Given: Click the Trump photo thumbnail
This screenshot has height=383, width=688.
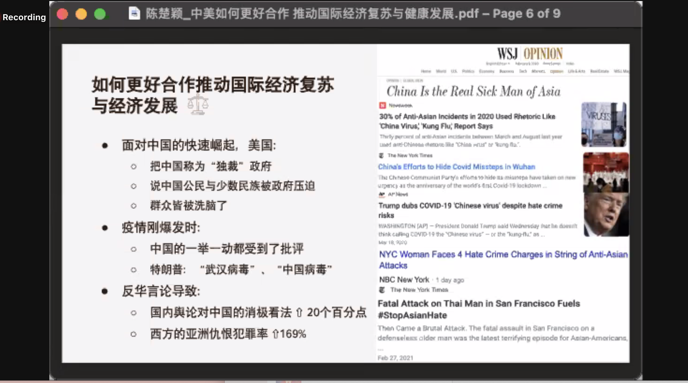Looking at the screenshot, I should [606, 215].
